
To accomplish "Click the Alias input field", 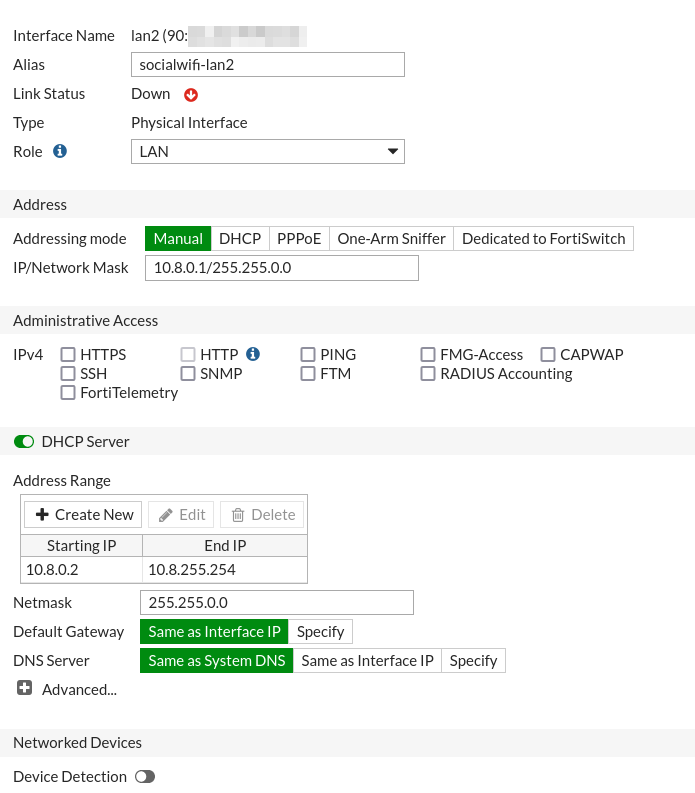I will (267, 65).
